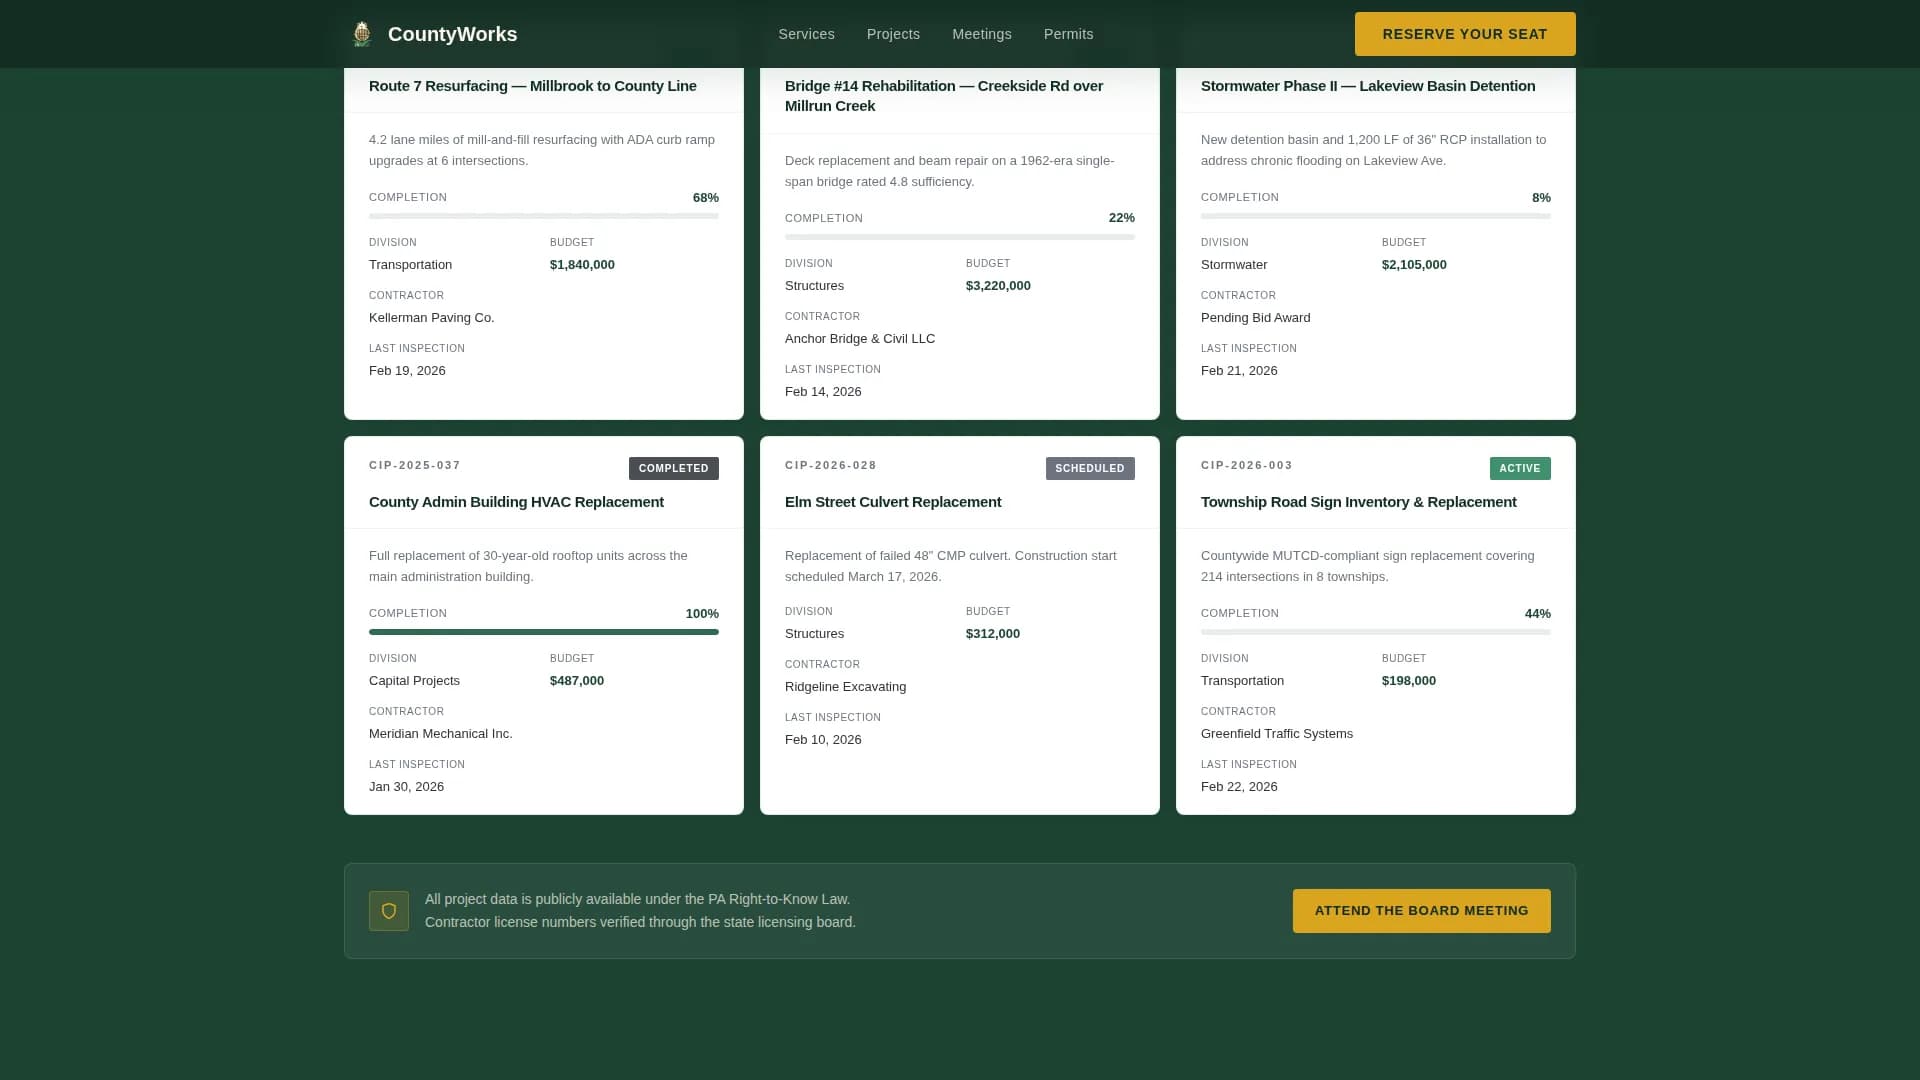
Task: Click the Stormwater division value
Action: (1234, 265)
